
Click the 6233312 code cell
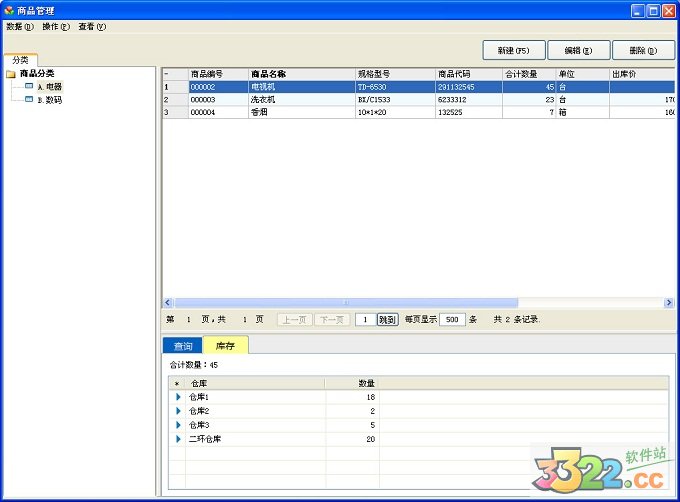point(469,100)
